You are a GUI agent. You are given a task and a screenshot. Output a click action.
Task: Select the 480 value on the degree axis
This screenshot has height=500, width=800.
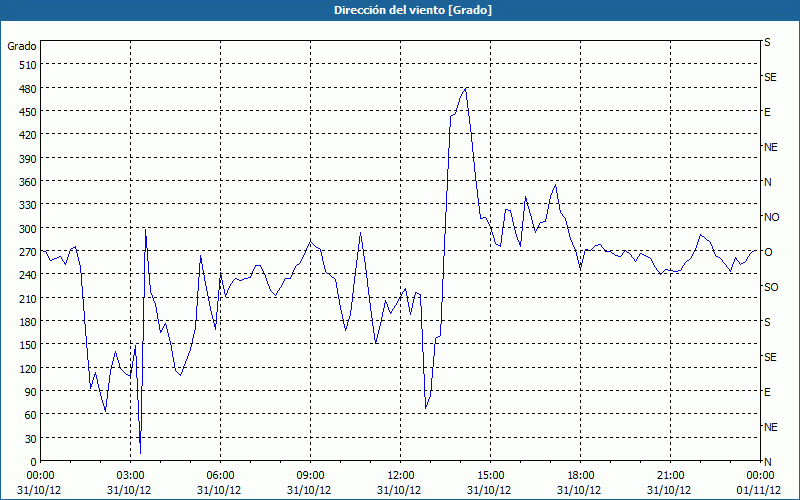coord(29,89)
